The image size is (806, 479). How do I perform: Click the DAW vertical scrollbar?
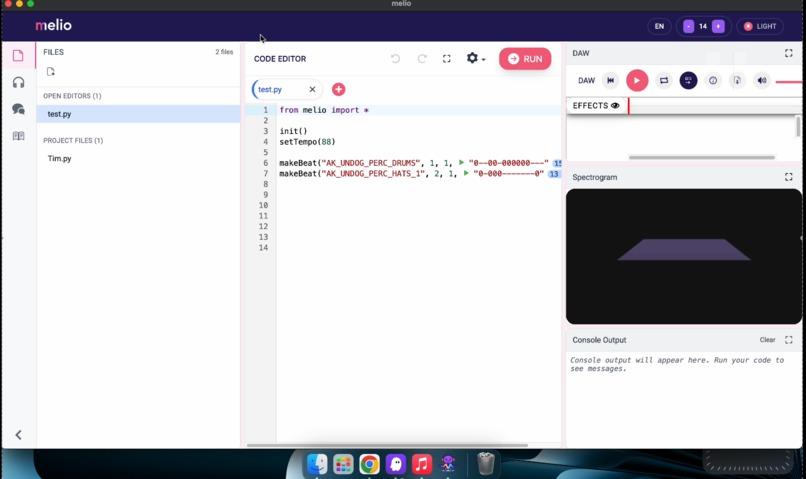(x=798, y=126)
